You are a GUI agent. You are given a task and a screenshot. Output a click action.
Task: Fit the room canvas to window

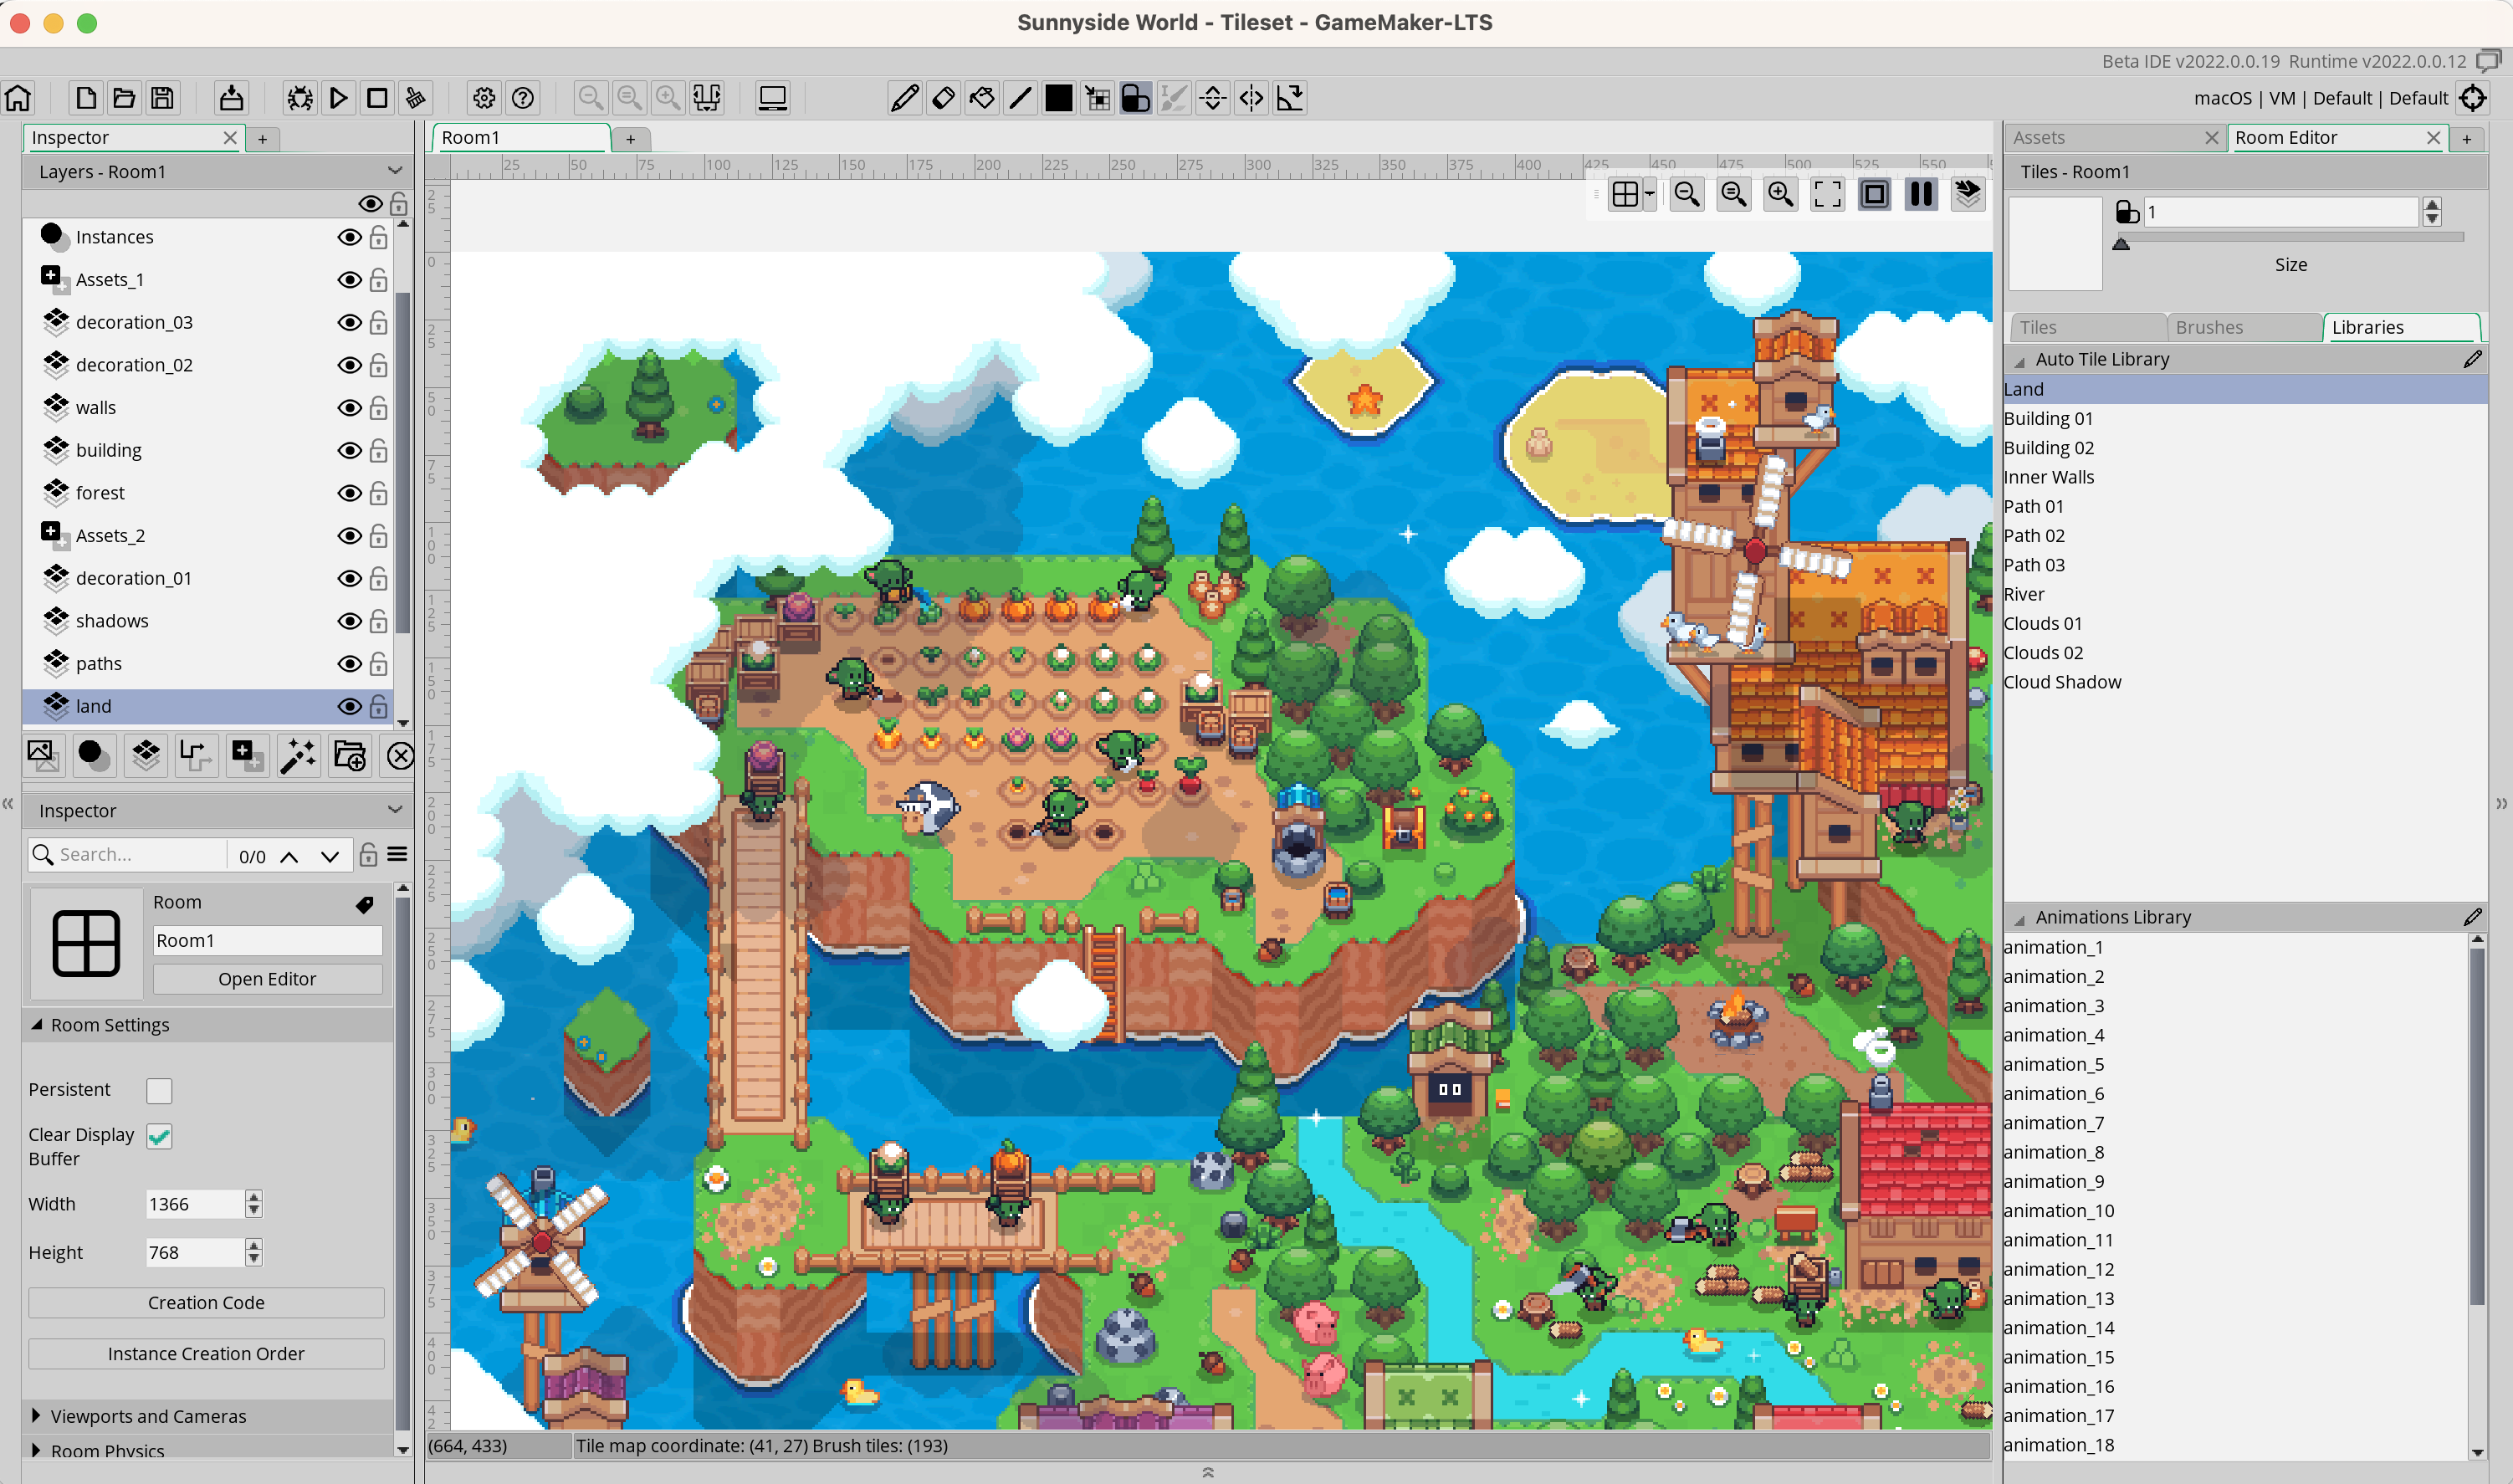point(1828,194)
